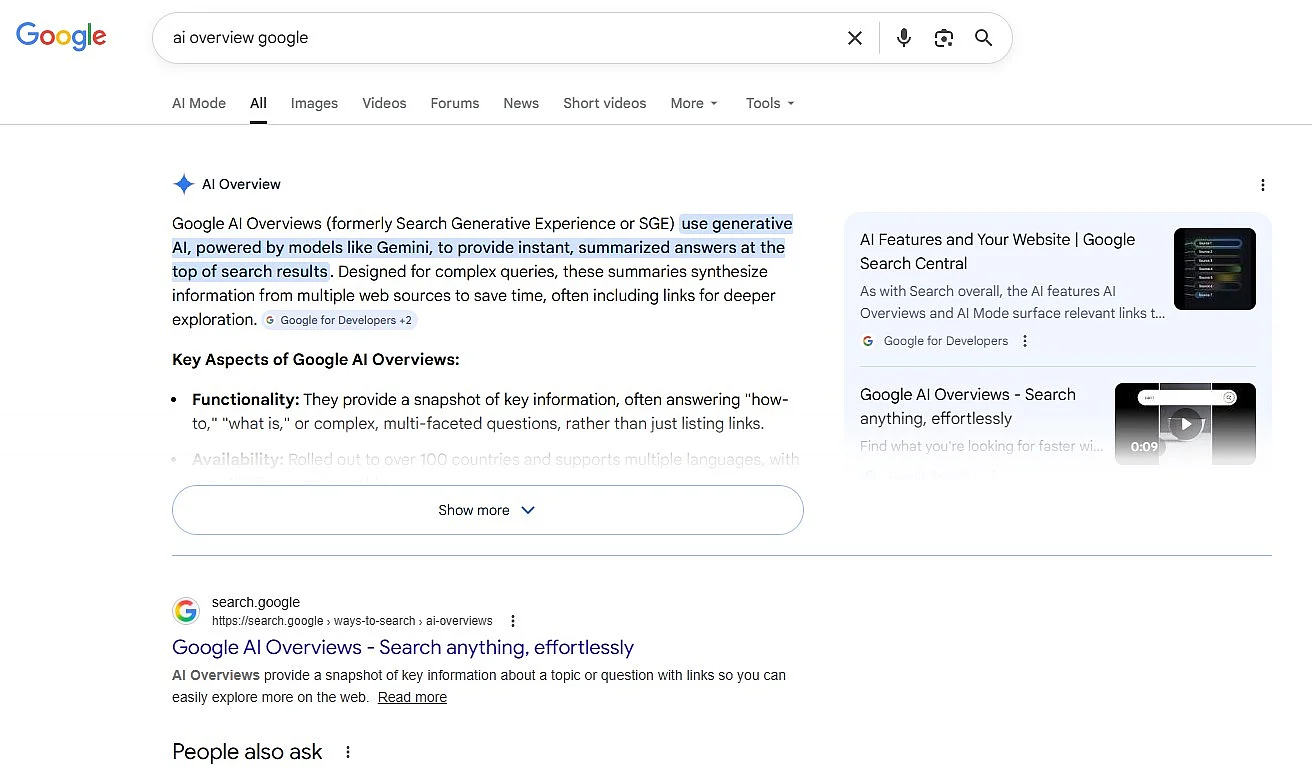Clear the search box with the X icon
The image size is (1312, 771).
(855, 38)
